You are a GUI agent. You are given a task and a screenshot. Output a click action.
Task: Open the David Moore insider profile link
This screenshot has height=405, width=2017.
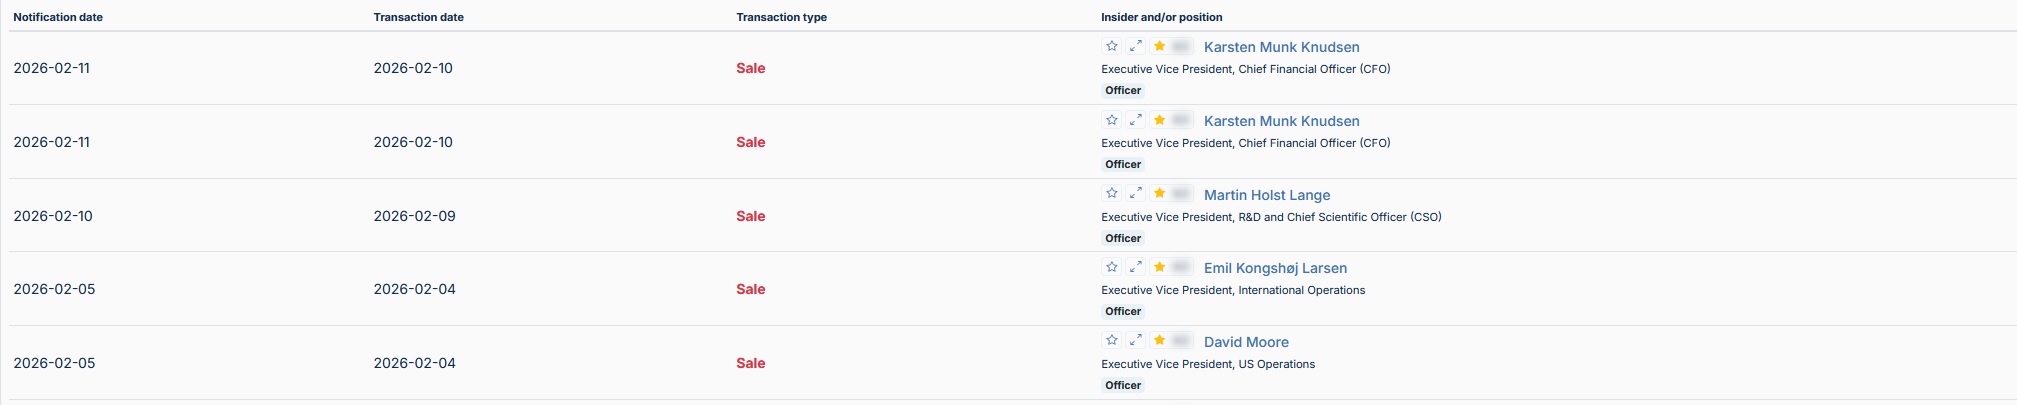pos(1246,342)
